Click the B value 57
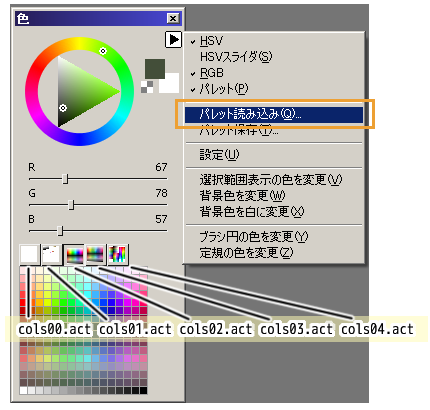The height and width of the screenshot is (410, 430). 161,219
